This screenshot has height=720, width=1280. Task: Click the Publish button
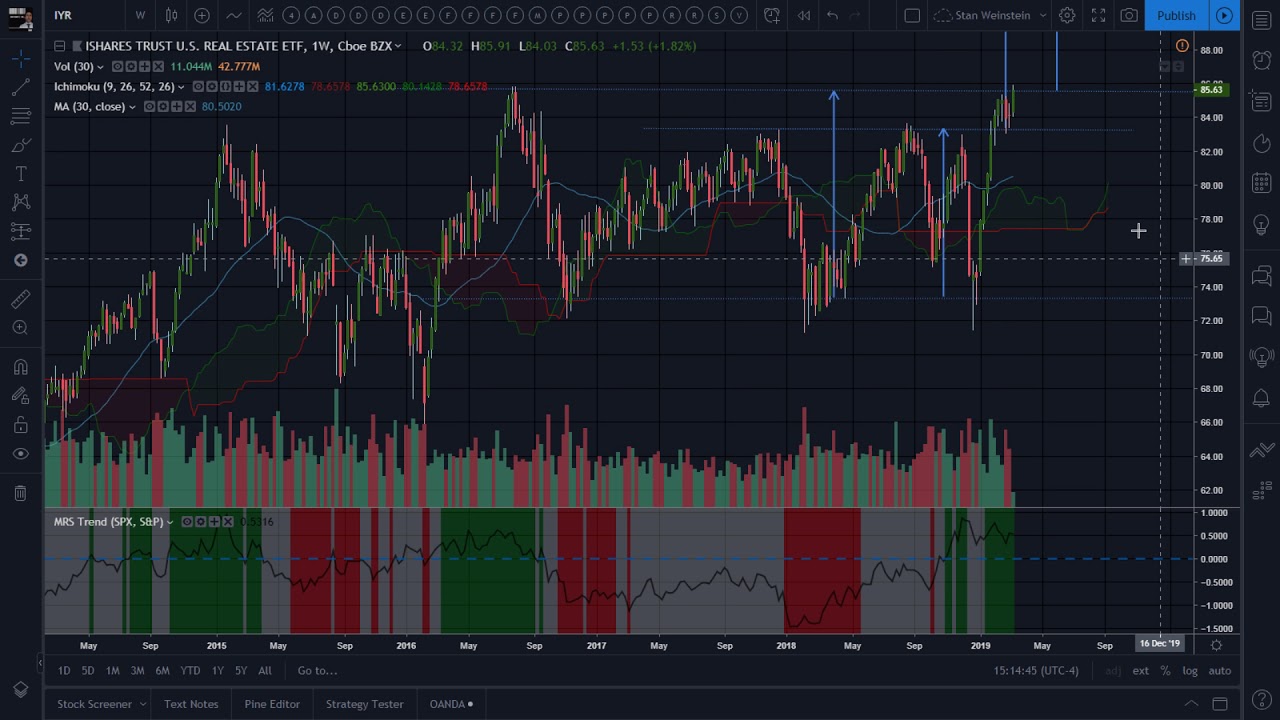(x=1176, y=15)
